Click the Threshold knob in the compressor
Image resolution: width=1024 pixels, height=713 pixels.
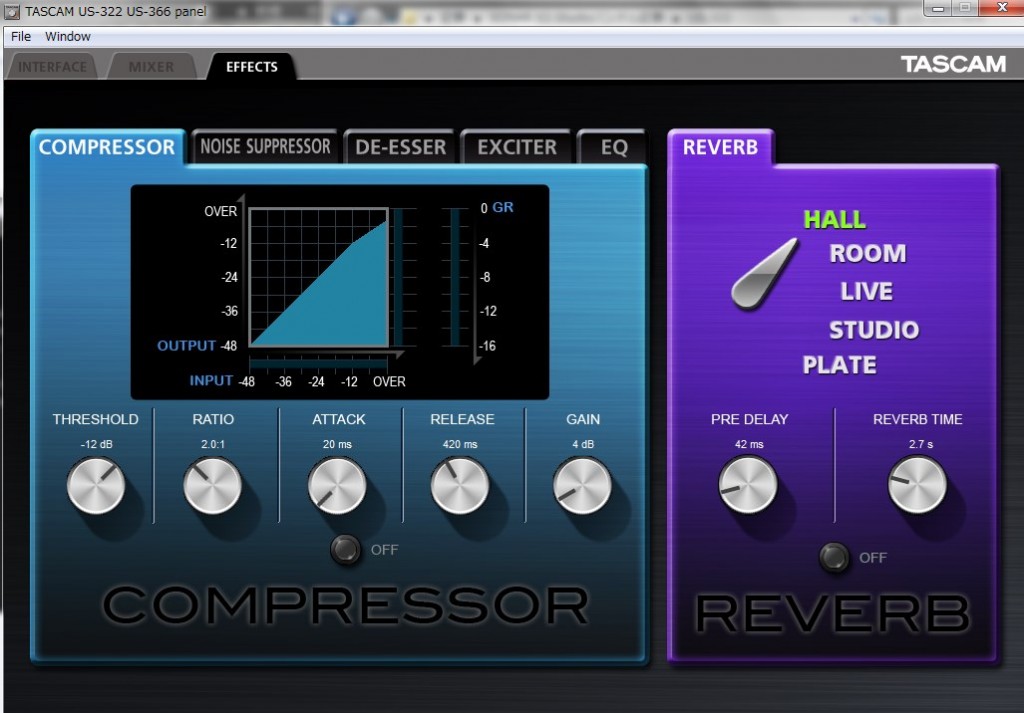(x=96, y=486)
